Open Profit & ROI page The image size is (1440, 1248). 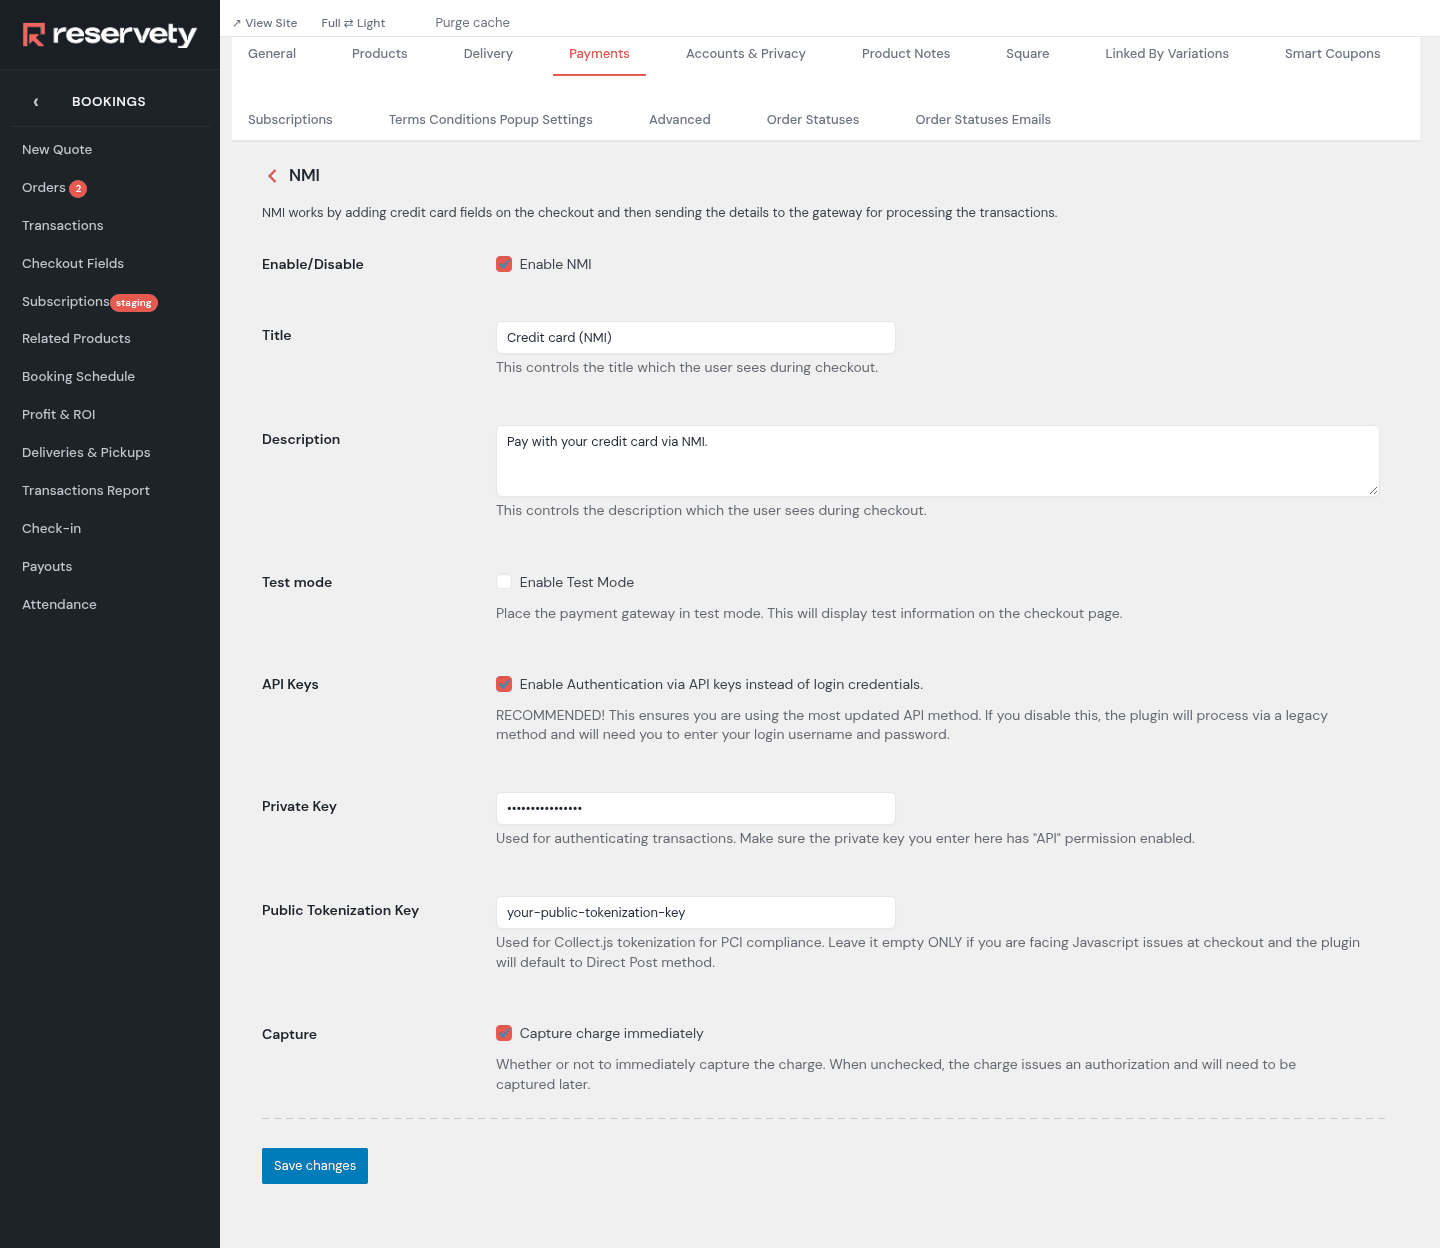[x=59, y=415]
